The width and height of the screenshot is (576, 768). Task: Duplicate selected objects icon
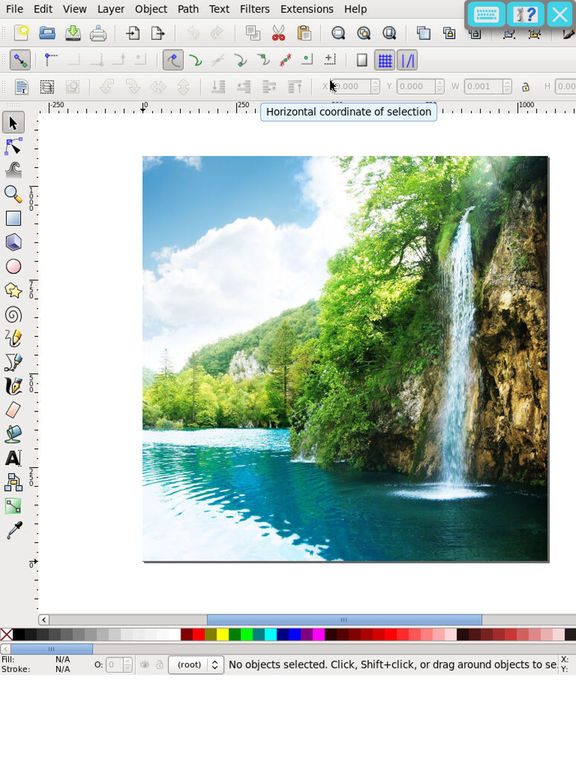423,33
